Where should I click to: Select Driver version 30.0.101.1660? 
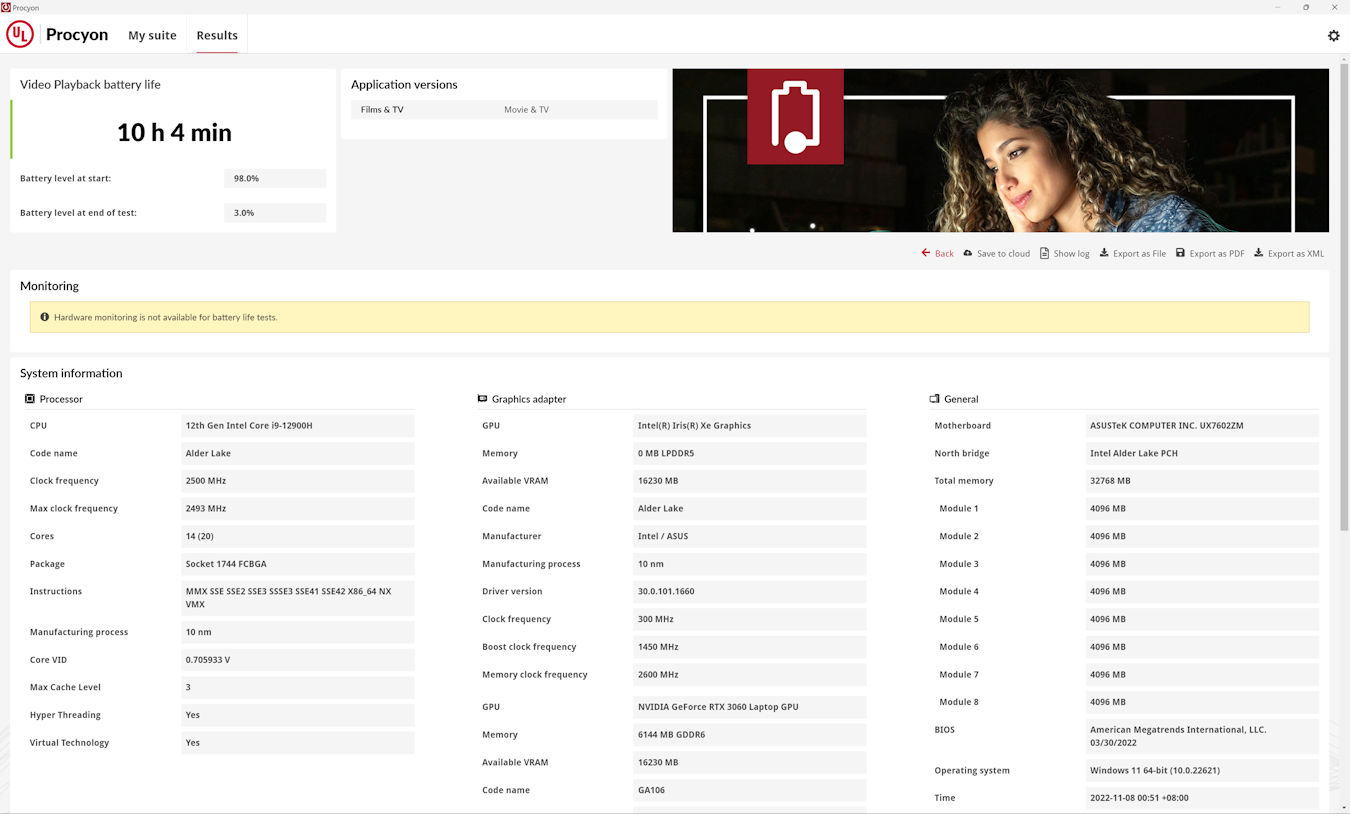pyautogui.click(x=750, y=592)
